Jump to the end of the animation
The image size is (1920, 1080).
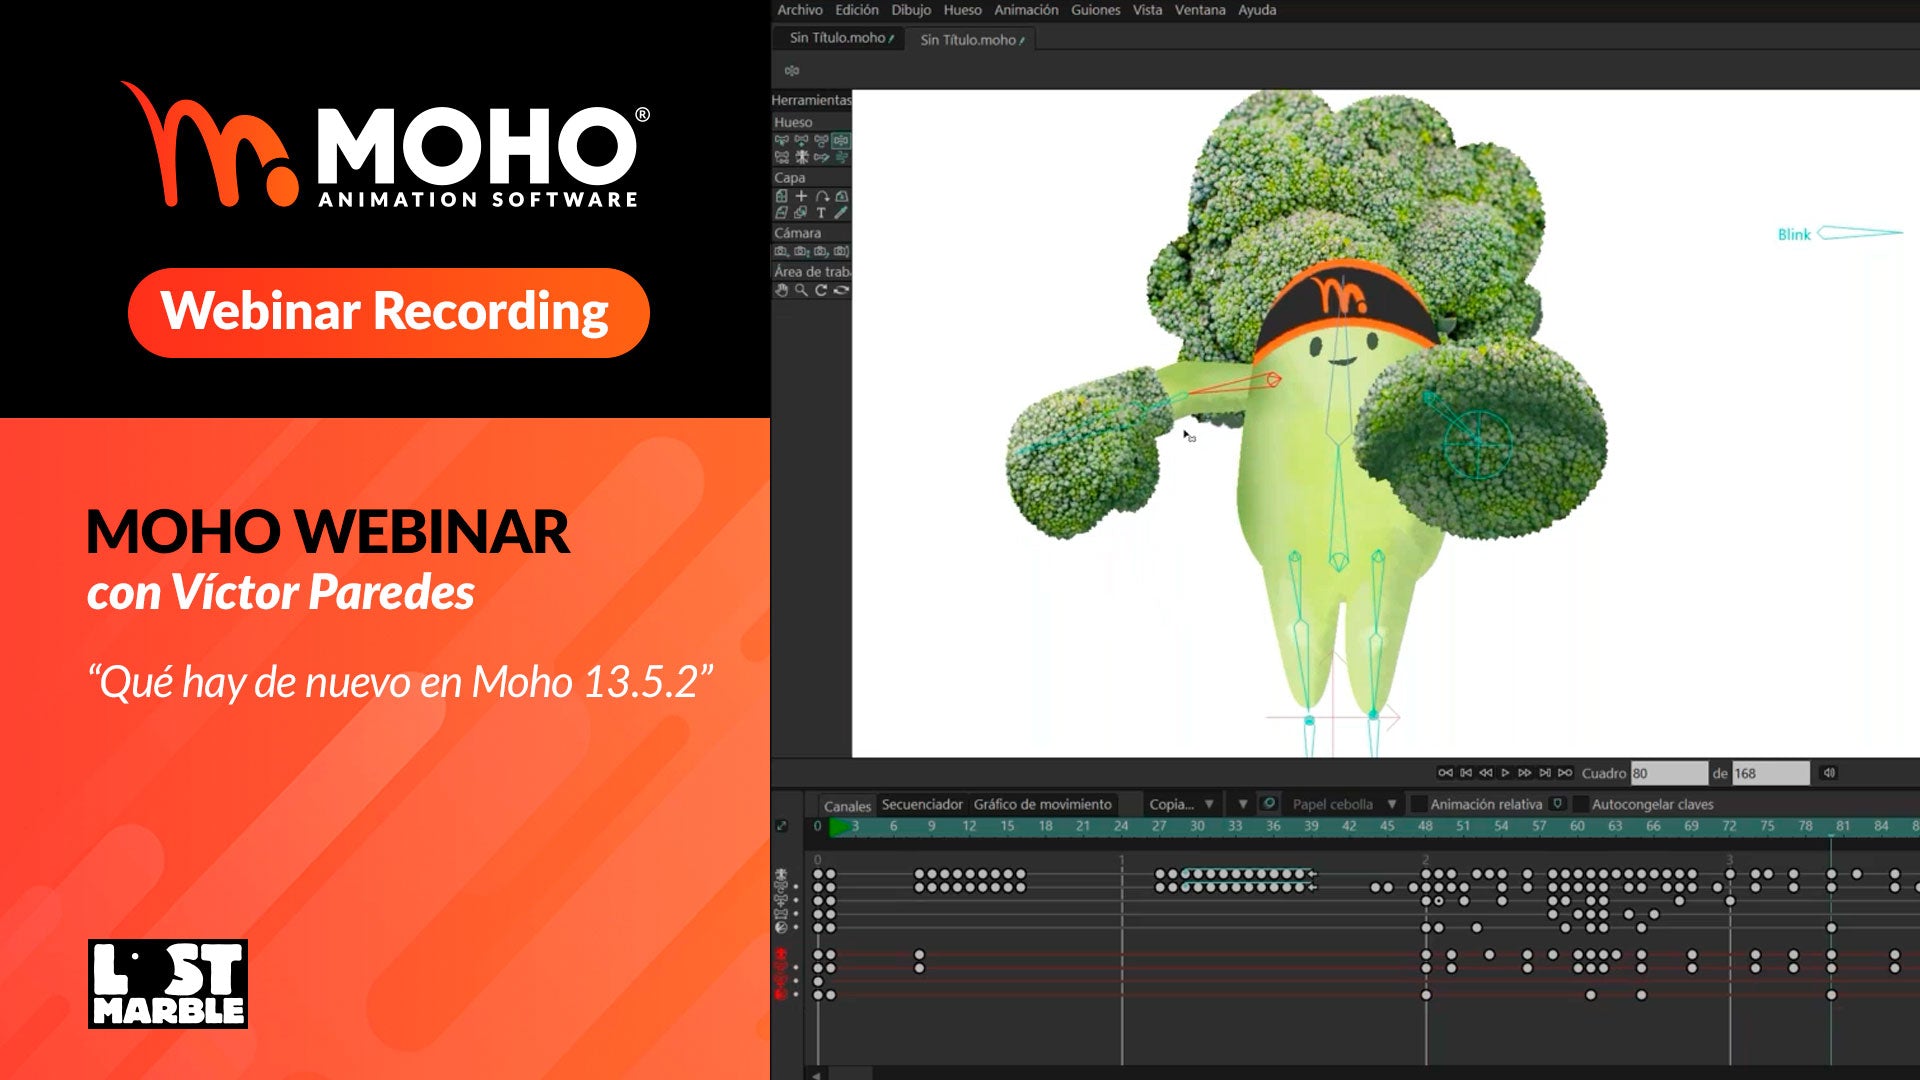tap(1565, 773)
